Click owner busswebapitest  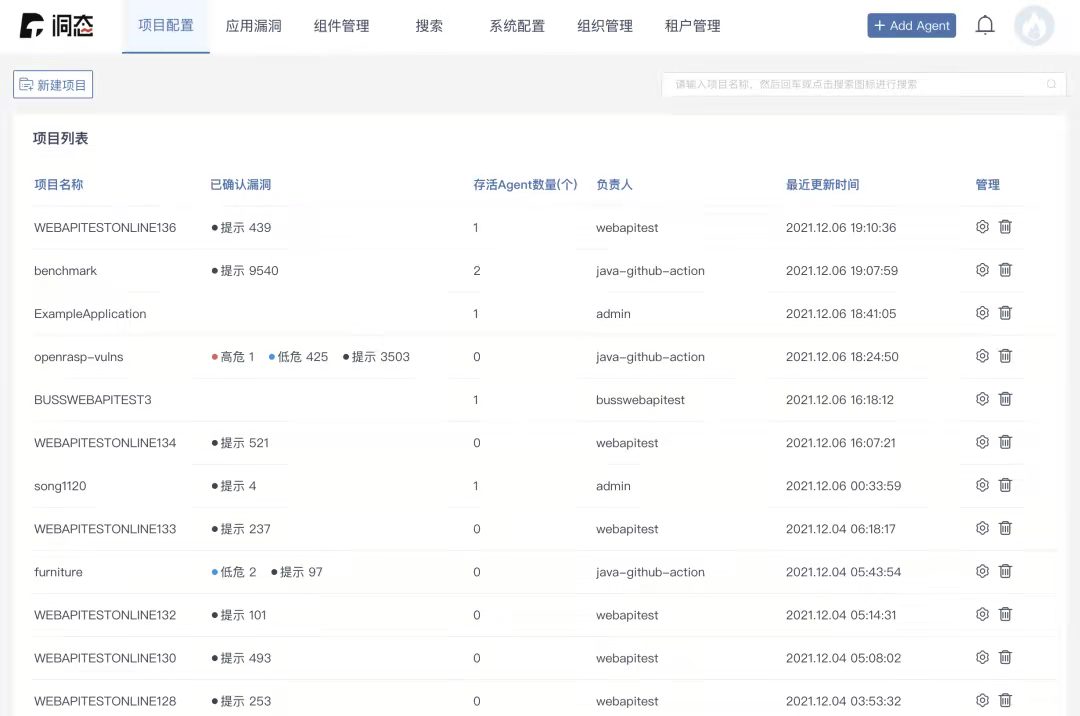coord(640,399)
